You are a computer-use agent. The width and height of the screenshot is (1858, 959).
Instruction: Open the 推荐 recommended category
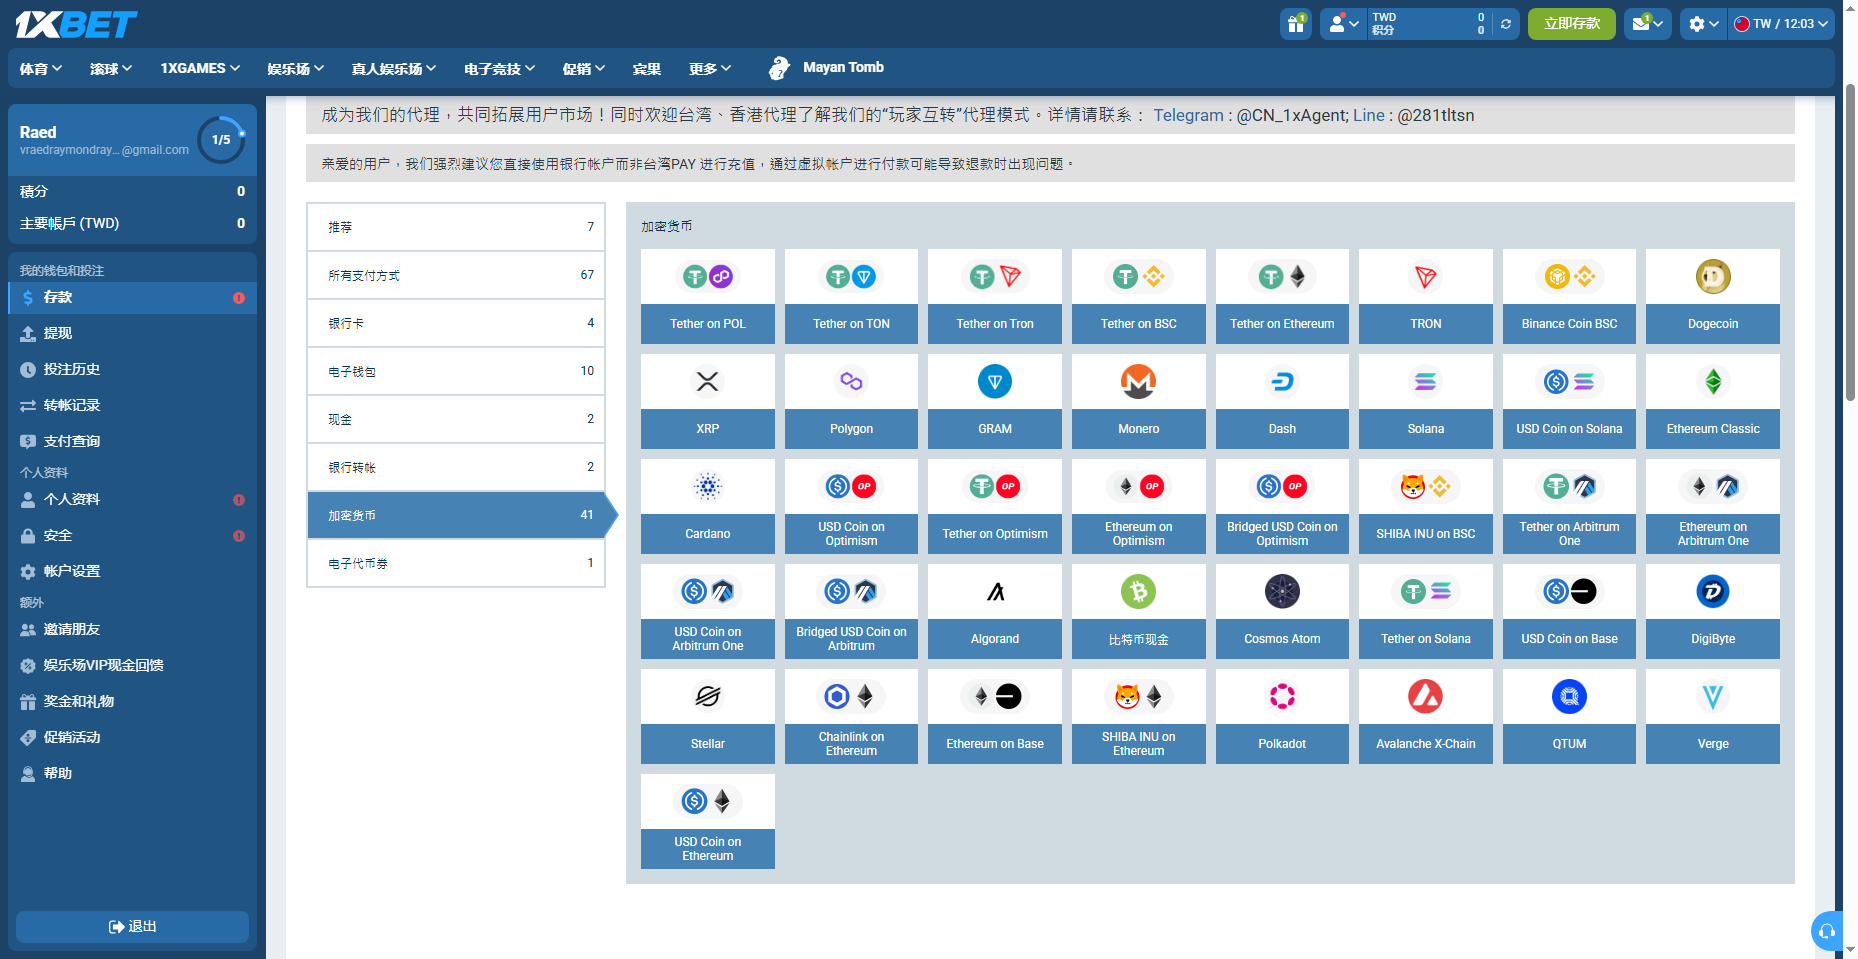[x=456, y=227]
